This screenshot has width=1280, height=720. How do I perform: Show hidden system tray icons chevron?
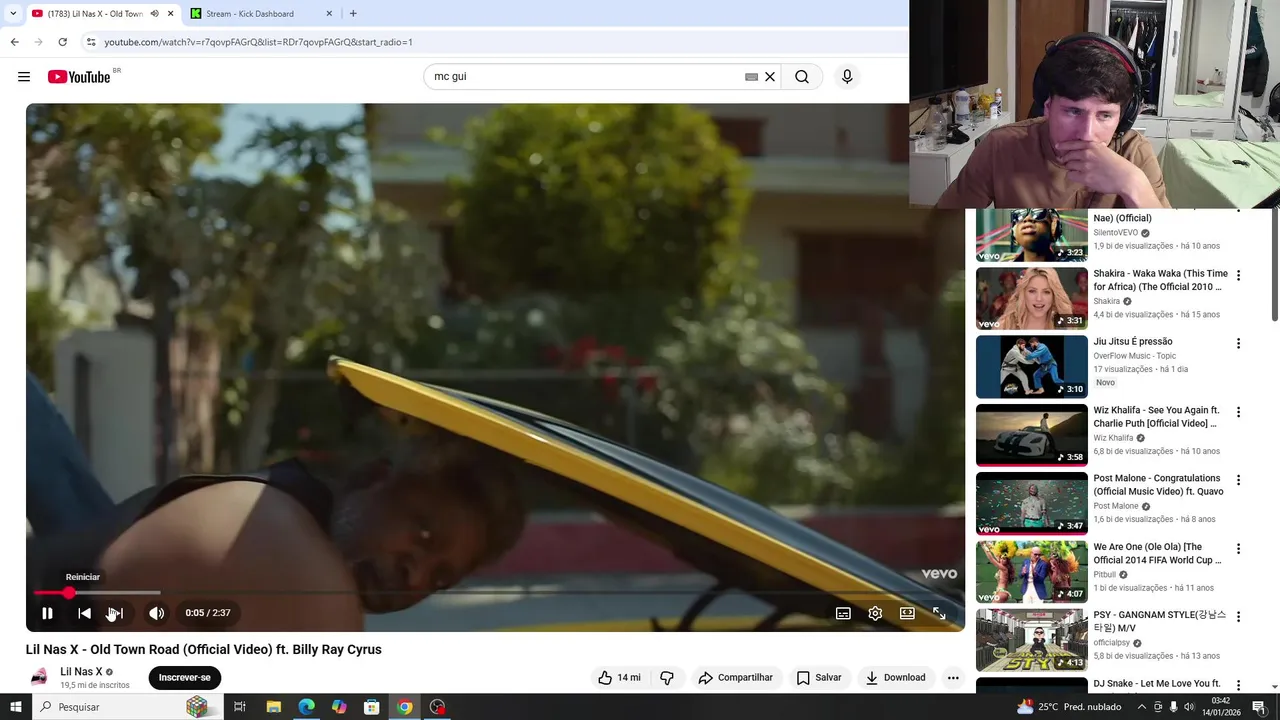pyautogui.click(x=1142, y=707)
